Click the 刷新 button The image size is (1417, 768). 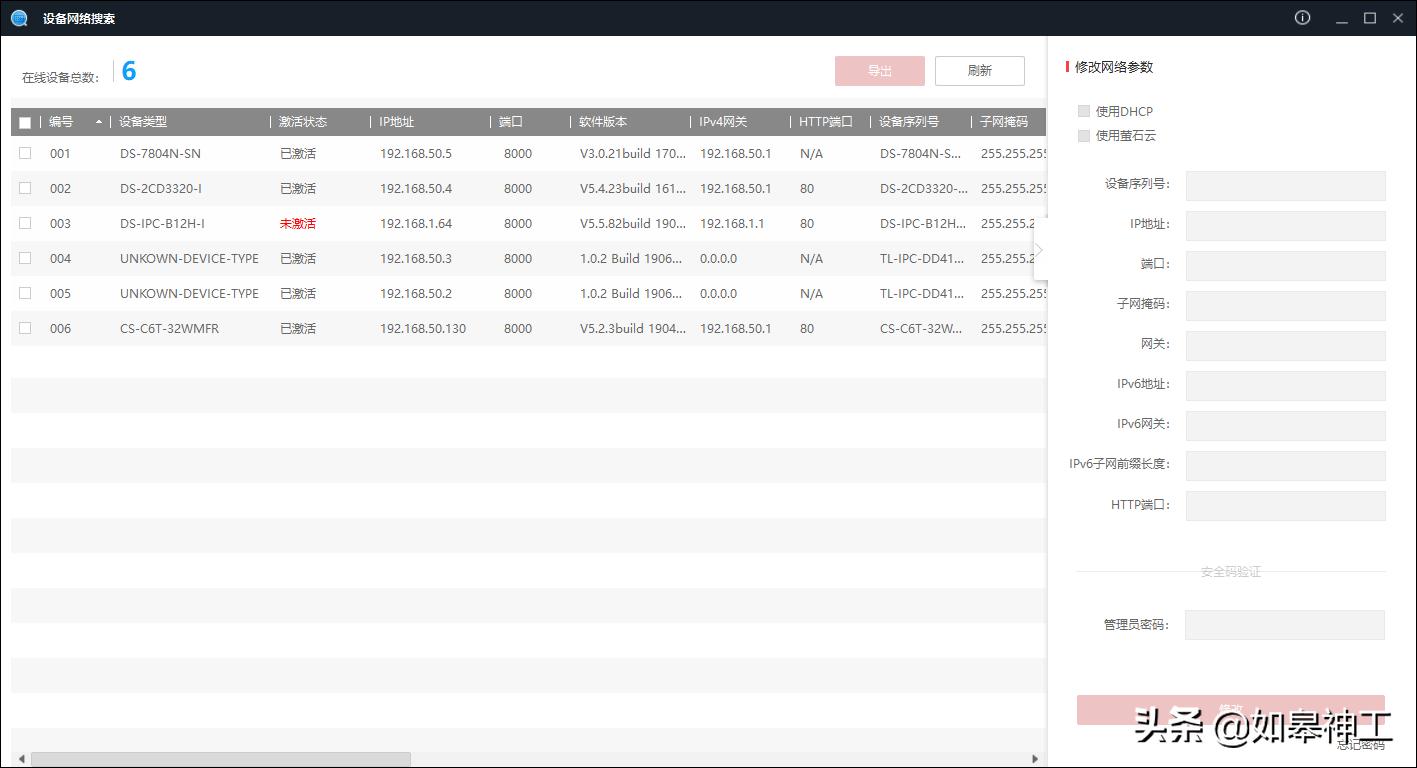pyautogui.click(x=979, y=71)
